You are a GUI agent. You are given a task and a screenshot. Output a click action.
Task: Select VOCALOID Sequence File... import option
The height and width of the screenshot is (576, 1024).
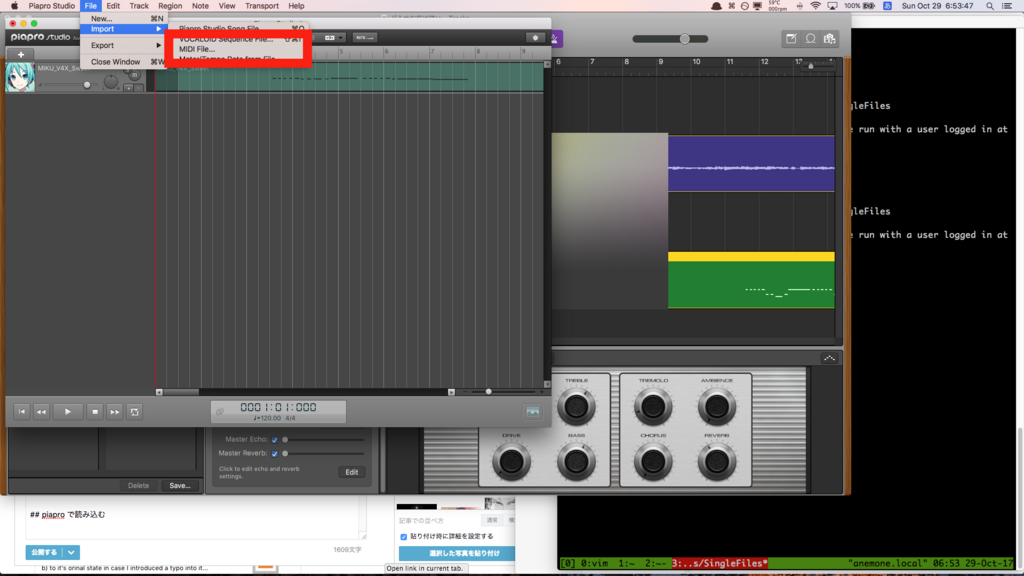coord(226,39)
